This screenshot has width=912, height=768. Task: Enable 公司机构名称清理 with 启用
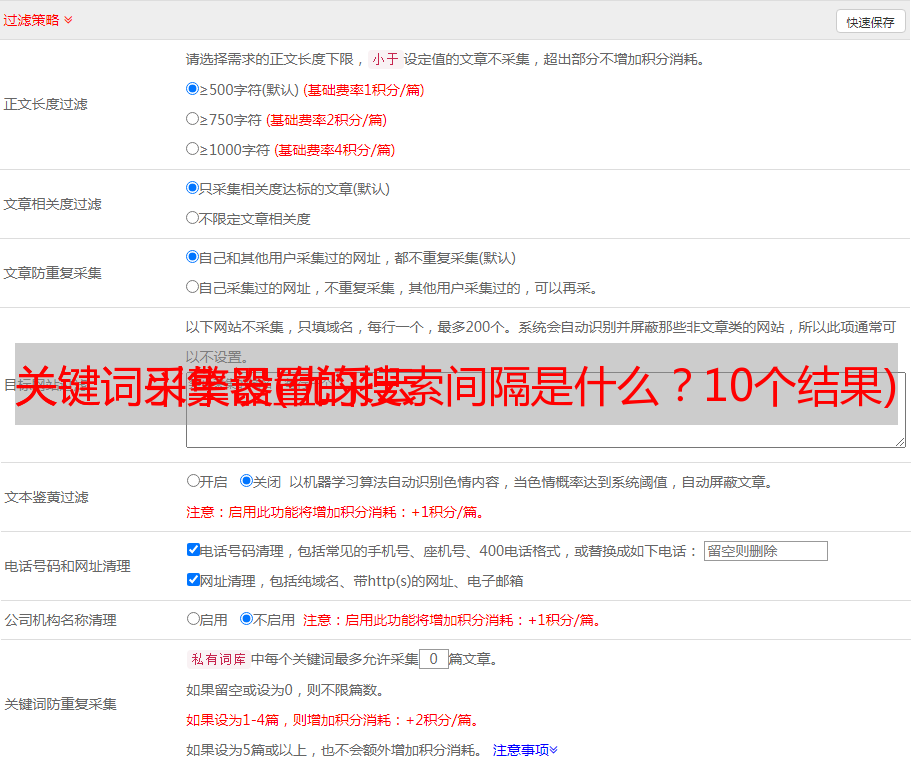coord(193,619)
